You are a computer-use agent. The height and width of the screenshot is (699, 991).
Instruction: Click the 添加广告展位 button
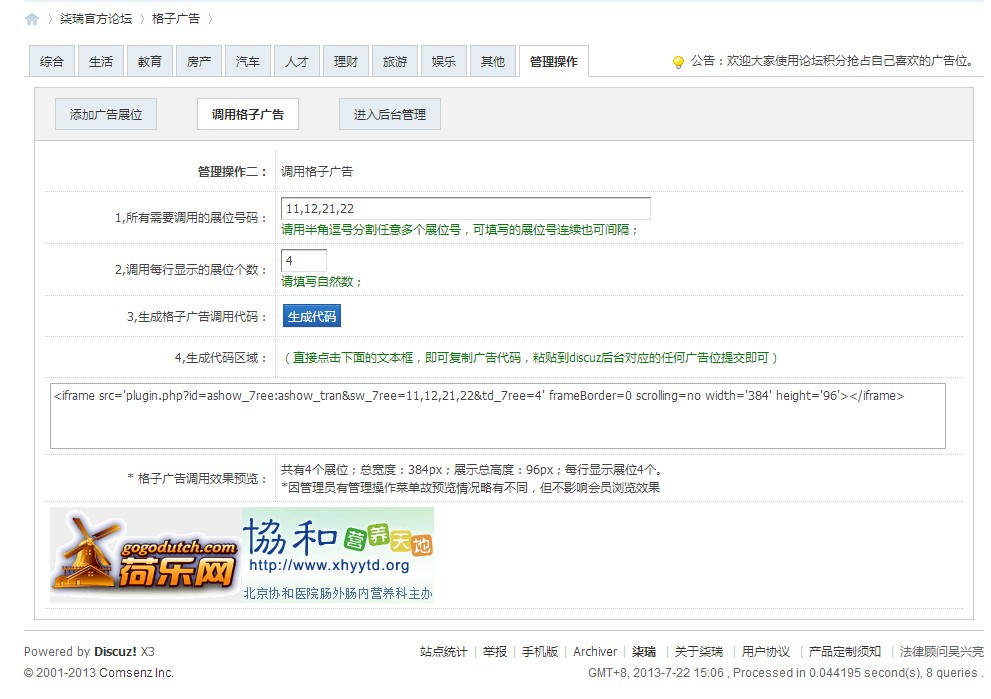tap(106, 115)
